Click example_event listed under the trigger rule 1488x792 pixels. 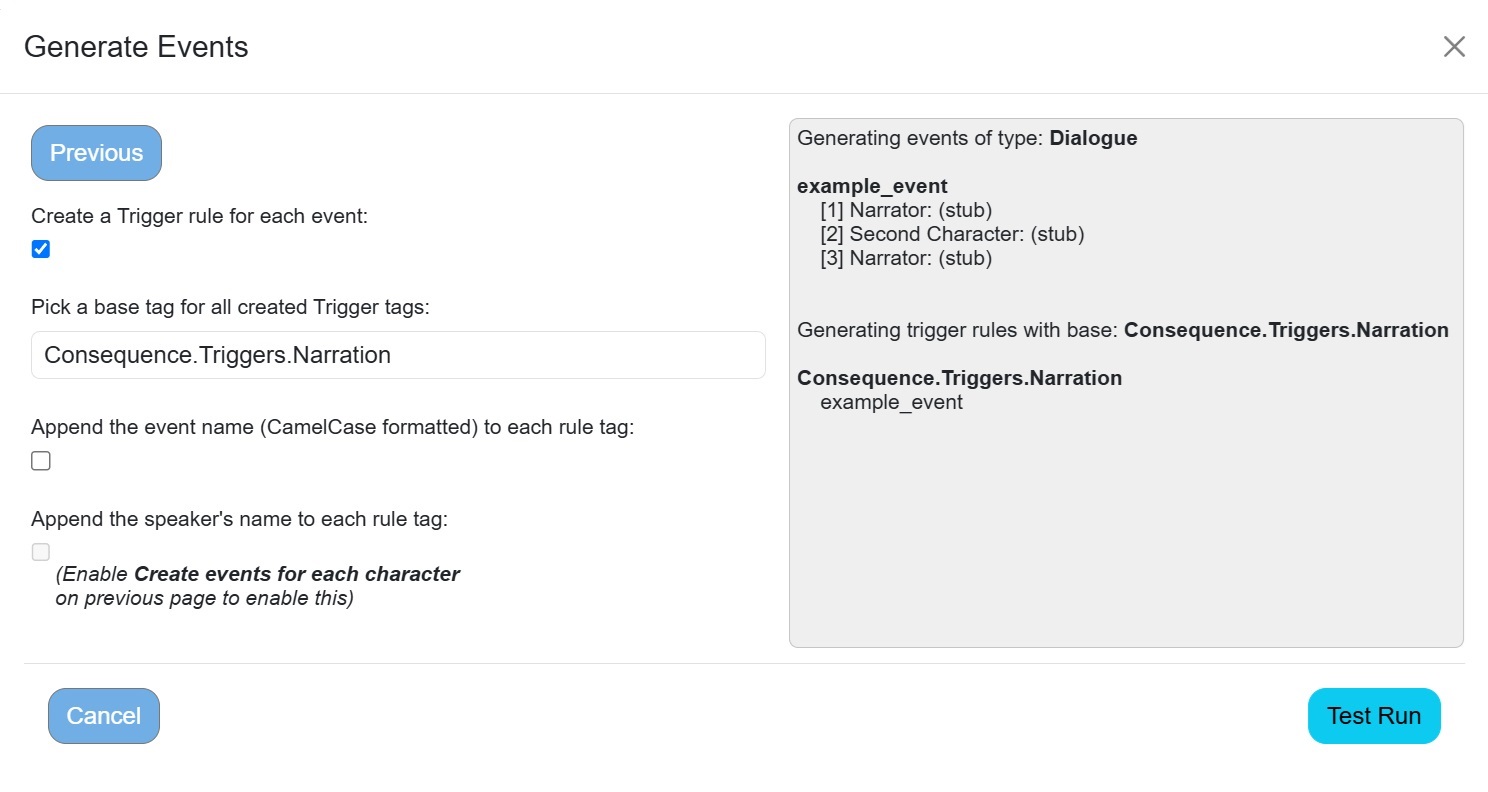tap(891, 402)
